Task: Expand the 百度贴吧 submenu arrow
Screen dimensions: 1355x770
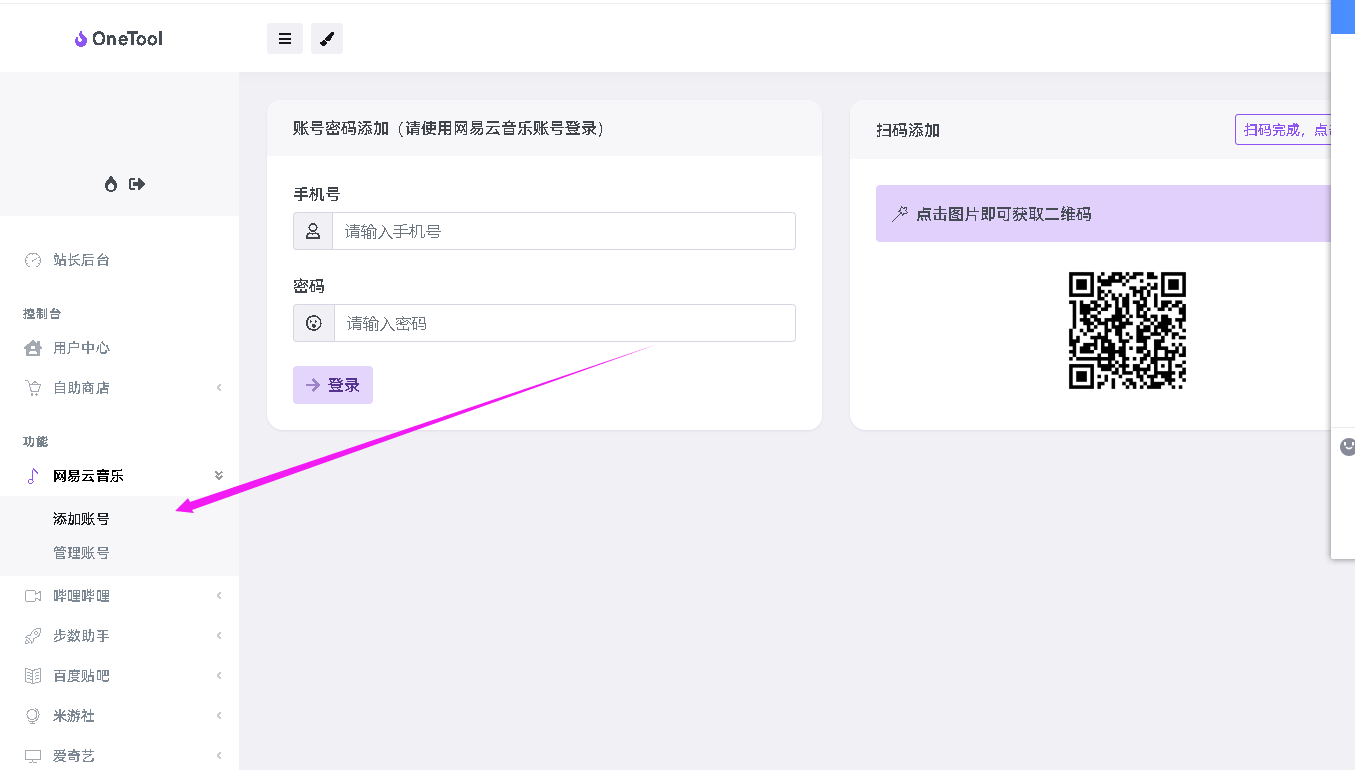Action: [x=219, y=676]
